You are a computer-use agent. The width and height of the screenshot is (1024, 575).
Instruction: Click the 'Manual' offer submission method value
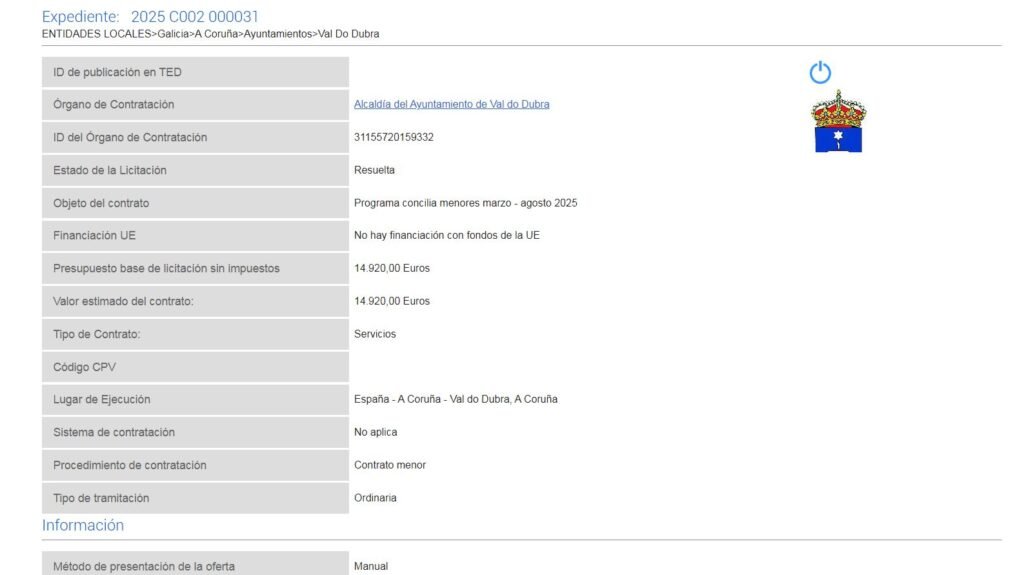point(371,566)
